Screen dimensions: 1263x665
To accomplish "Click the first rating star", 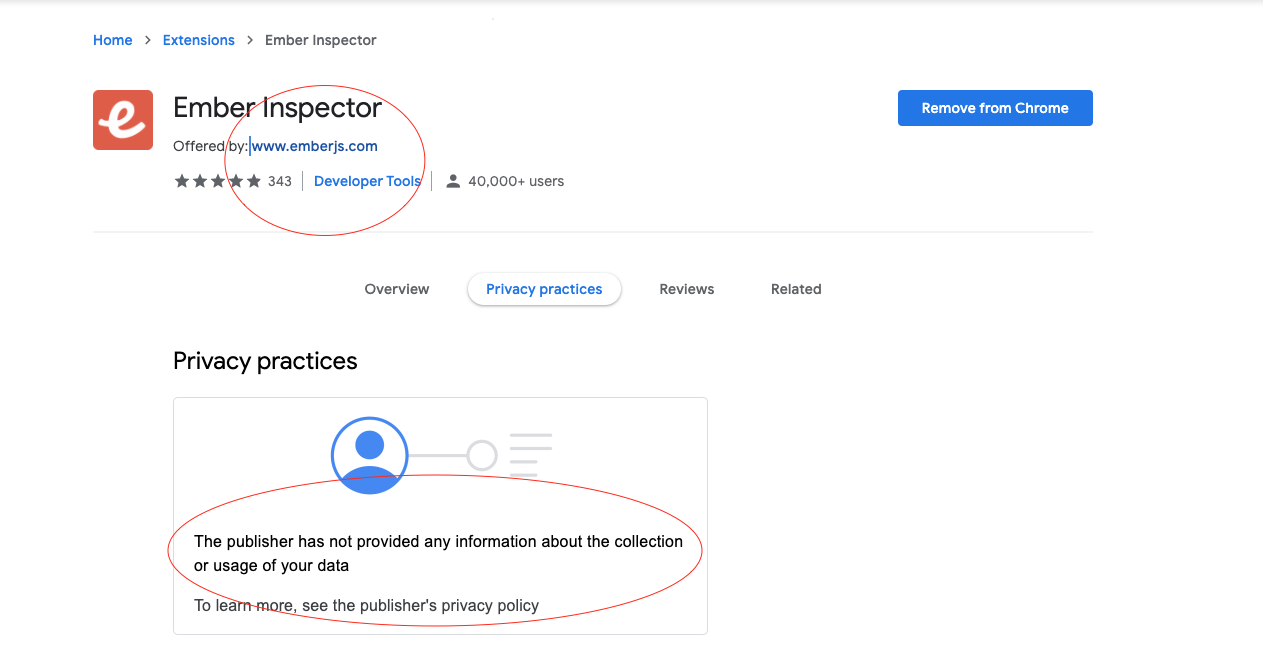I will [x=181, y=181].
